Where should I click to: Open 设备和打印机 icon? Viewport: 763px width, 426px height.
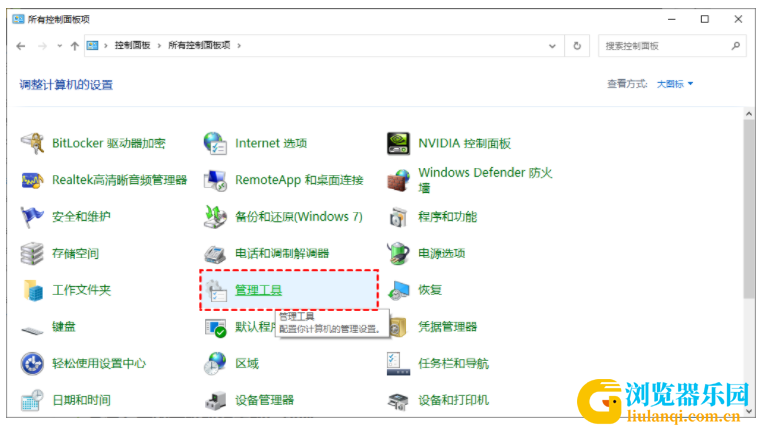pos(398,401)
